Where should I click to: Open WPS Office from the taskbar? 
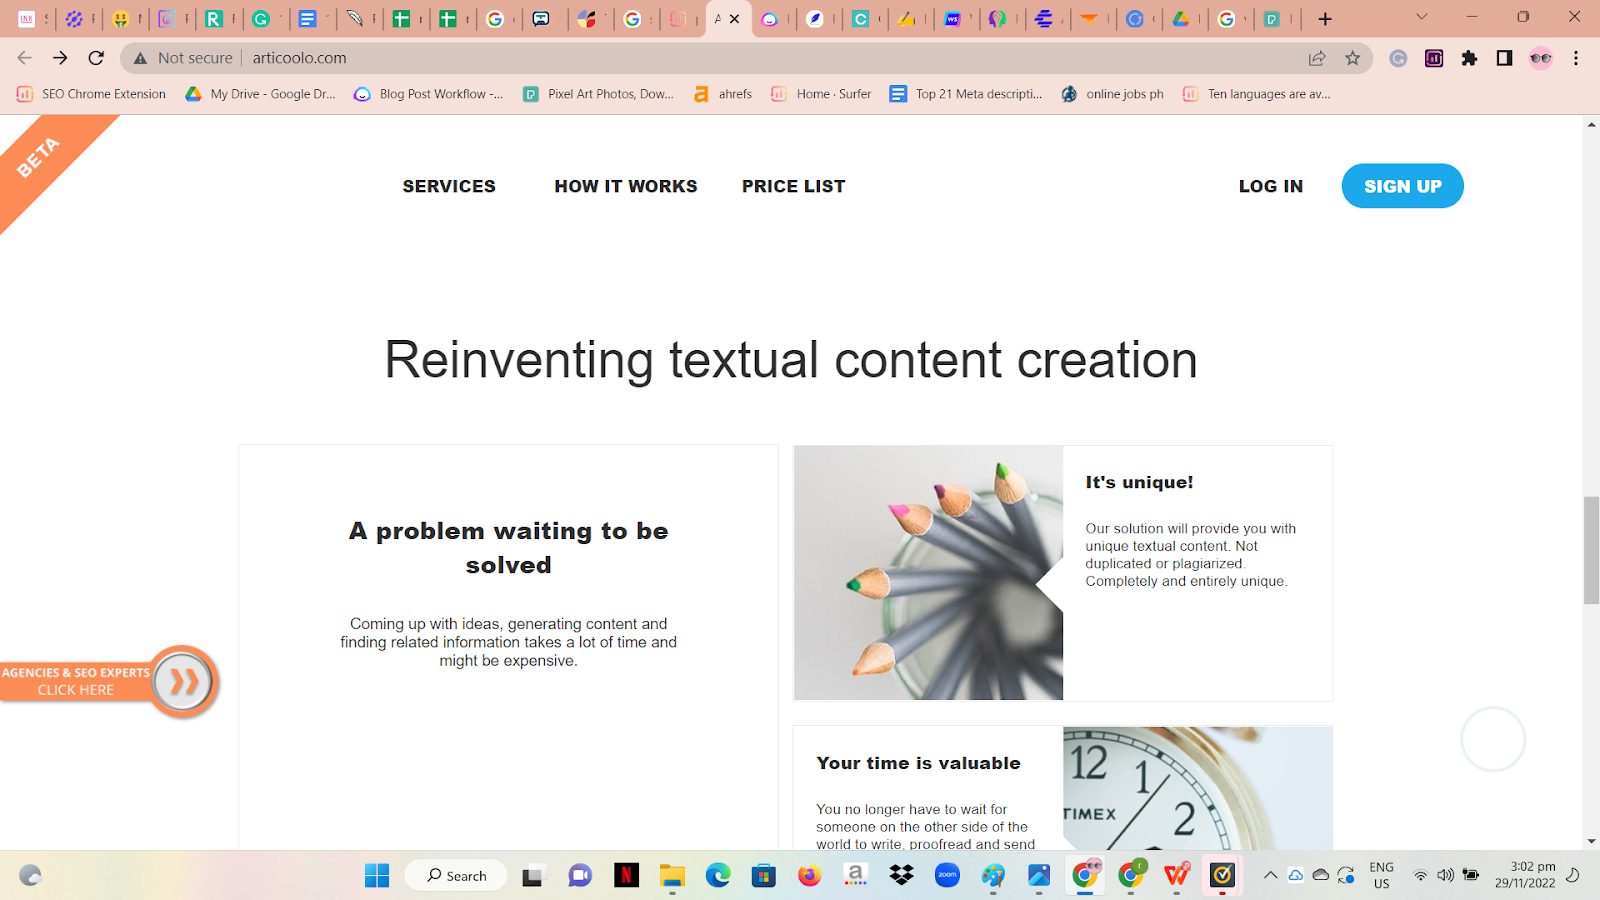[x=1177, y=876]
